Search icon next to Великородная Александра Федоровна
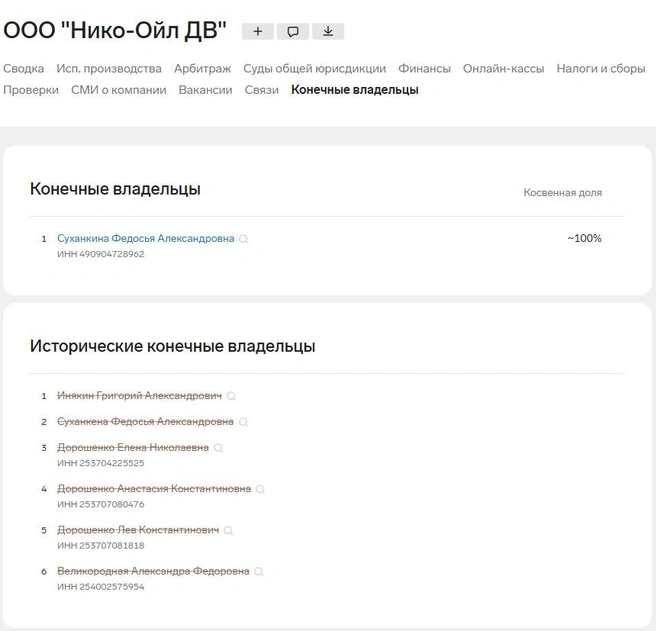 pyautogui.click(x=259, y=572)
